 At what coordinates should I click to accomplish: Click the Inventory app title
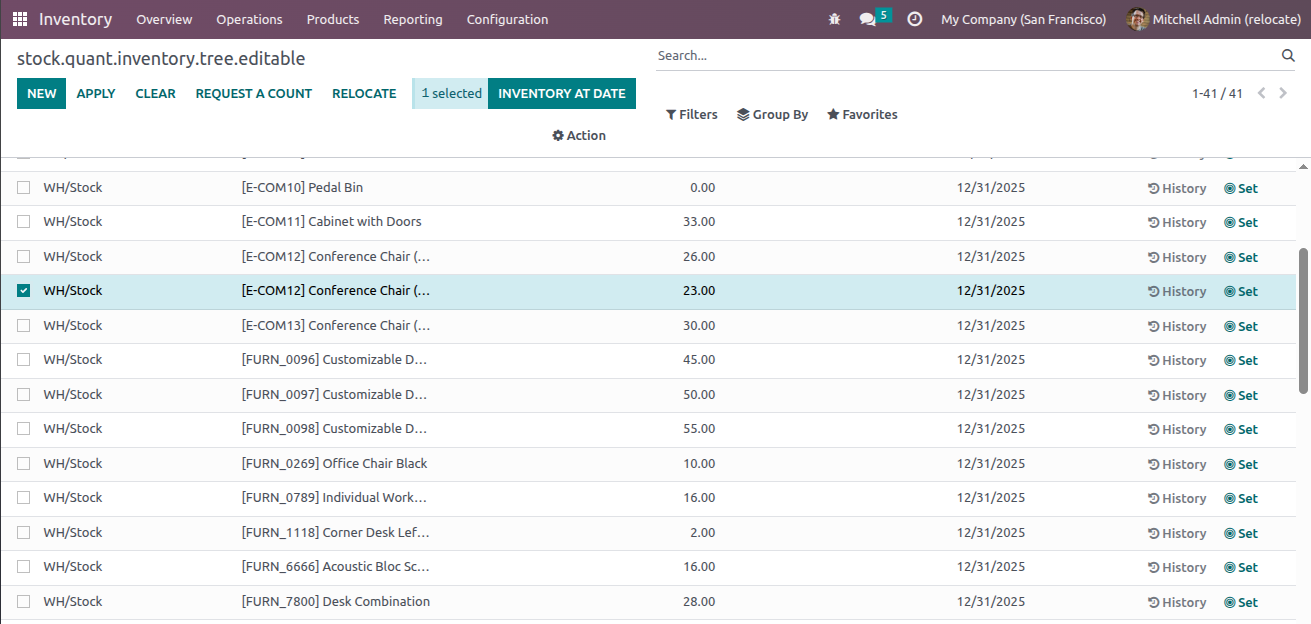pyautogui.click(x=75, y=19)
